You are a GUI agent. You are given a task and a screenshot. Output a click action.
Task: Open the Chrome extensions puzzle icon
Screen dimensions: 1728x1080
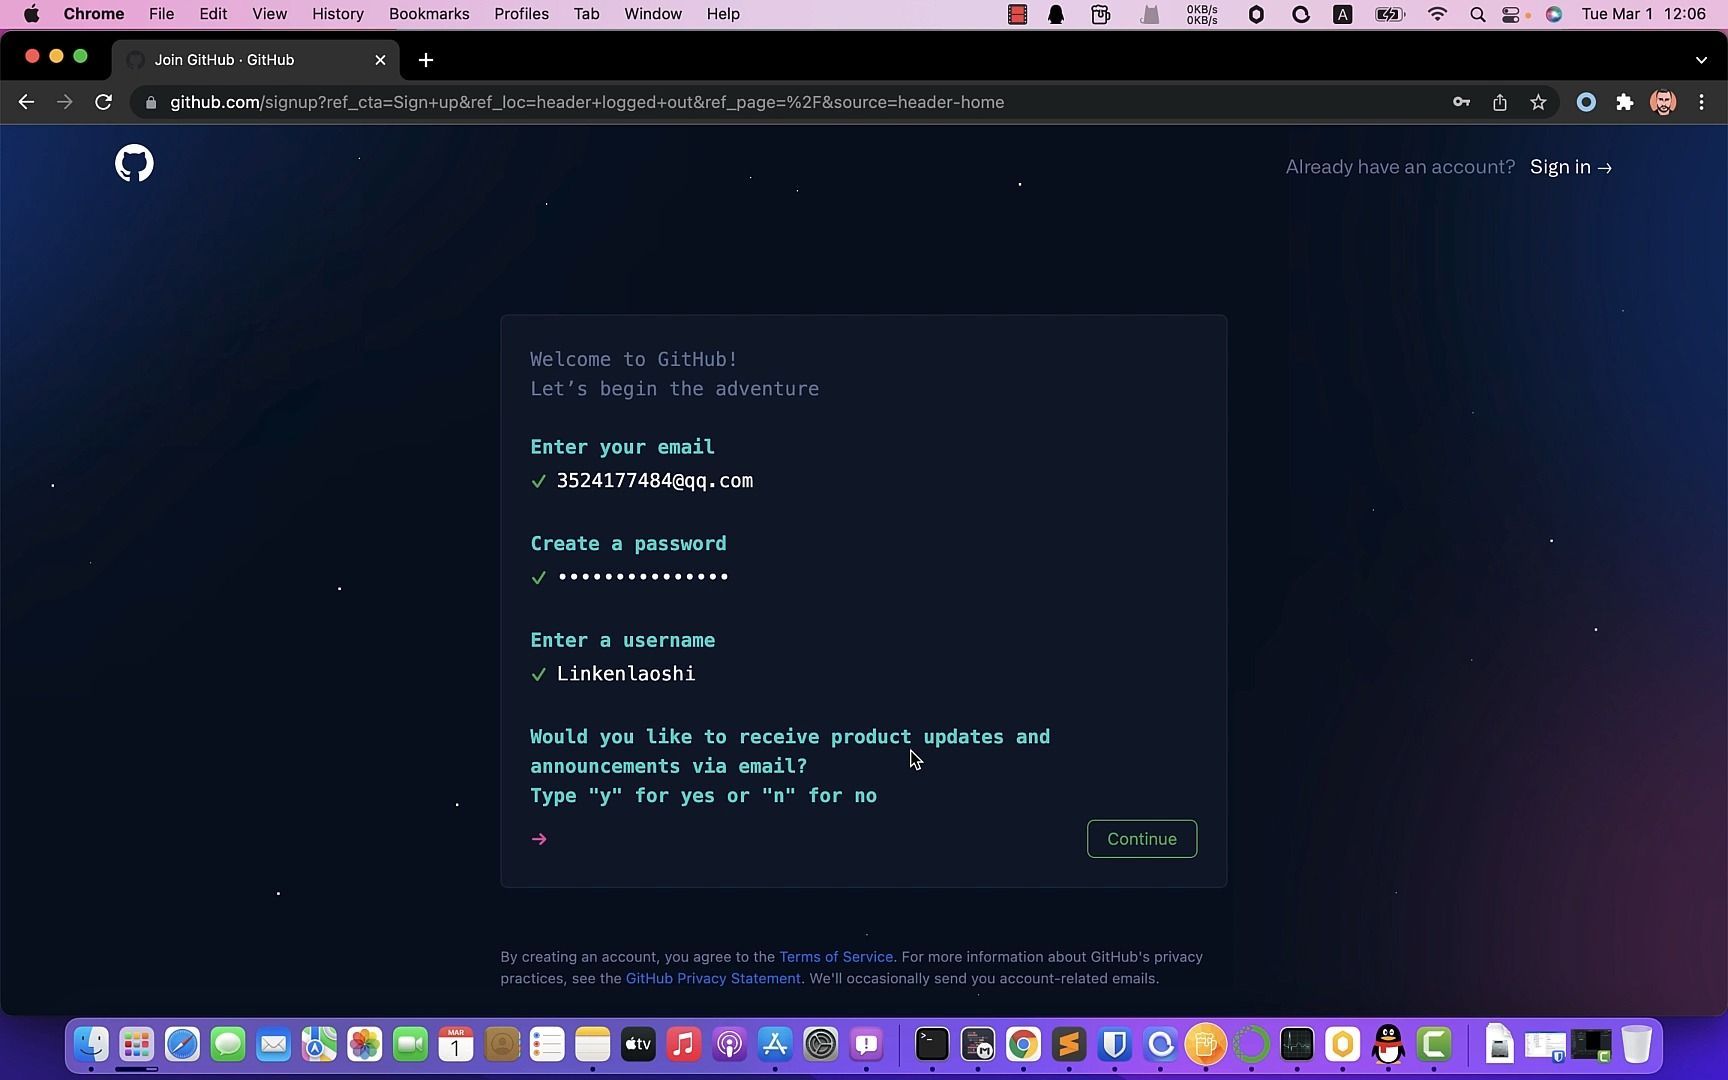point(1625,102)
